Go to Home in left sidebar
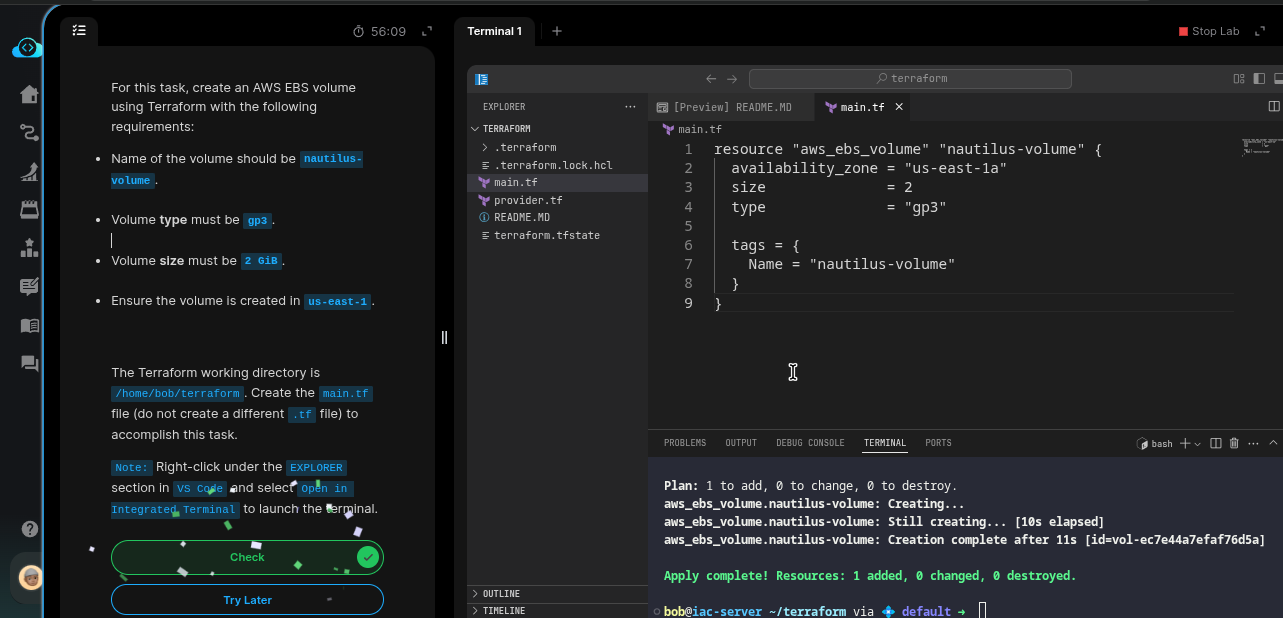Image resolution: width=1283 pixels, height=618 pixels. (29, 94)
